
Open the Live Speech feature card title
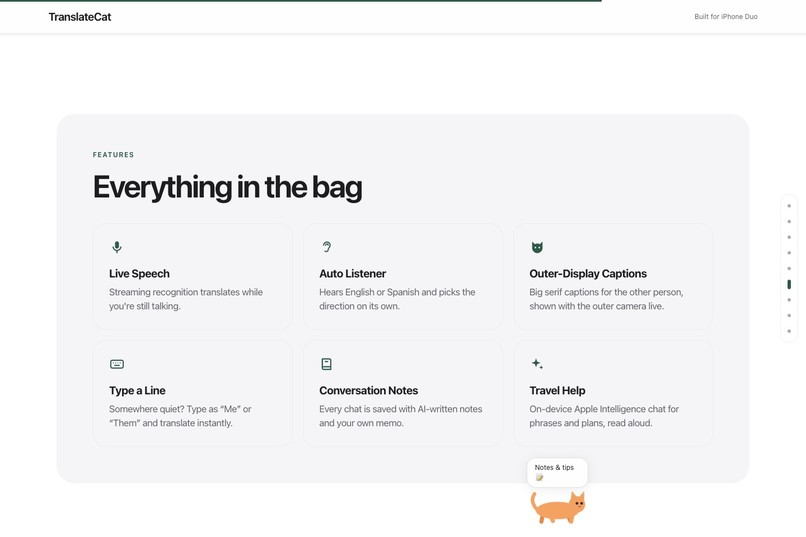pyautogui.click(x=139, y=273)
